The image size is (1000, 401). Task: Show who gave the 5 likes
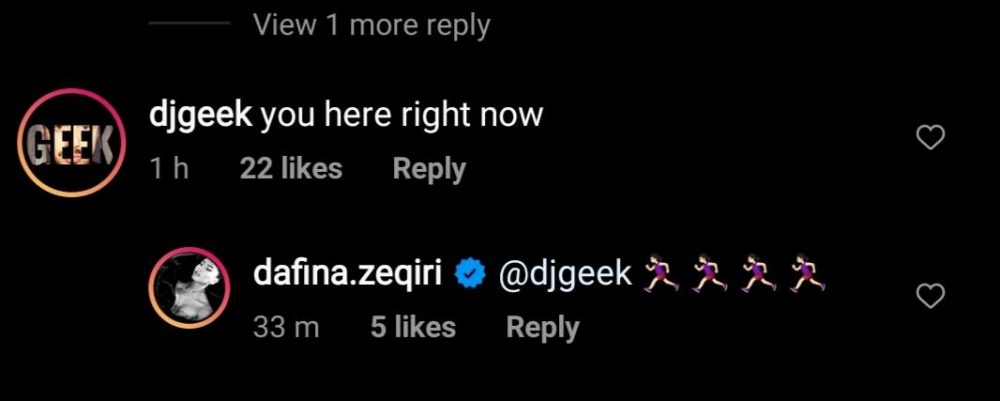click(x=413, y=327)
